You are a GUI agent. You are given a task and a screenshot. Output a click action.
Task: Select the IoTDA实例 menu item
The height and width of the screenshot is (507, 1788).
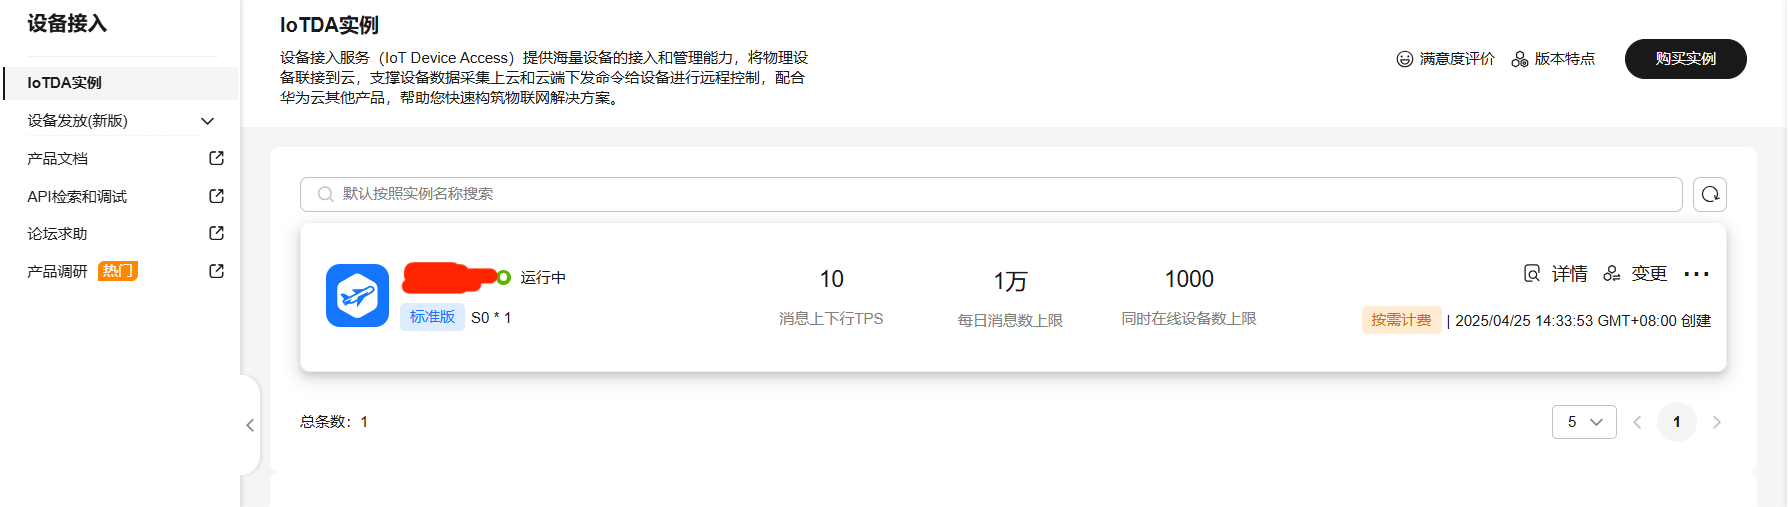coord(121,83)
